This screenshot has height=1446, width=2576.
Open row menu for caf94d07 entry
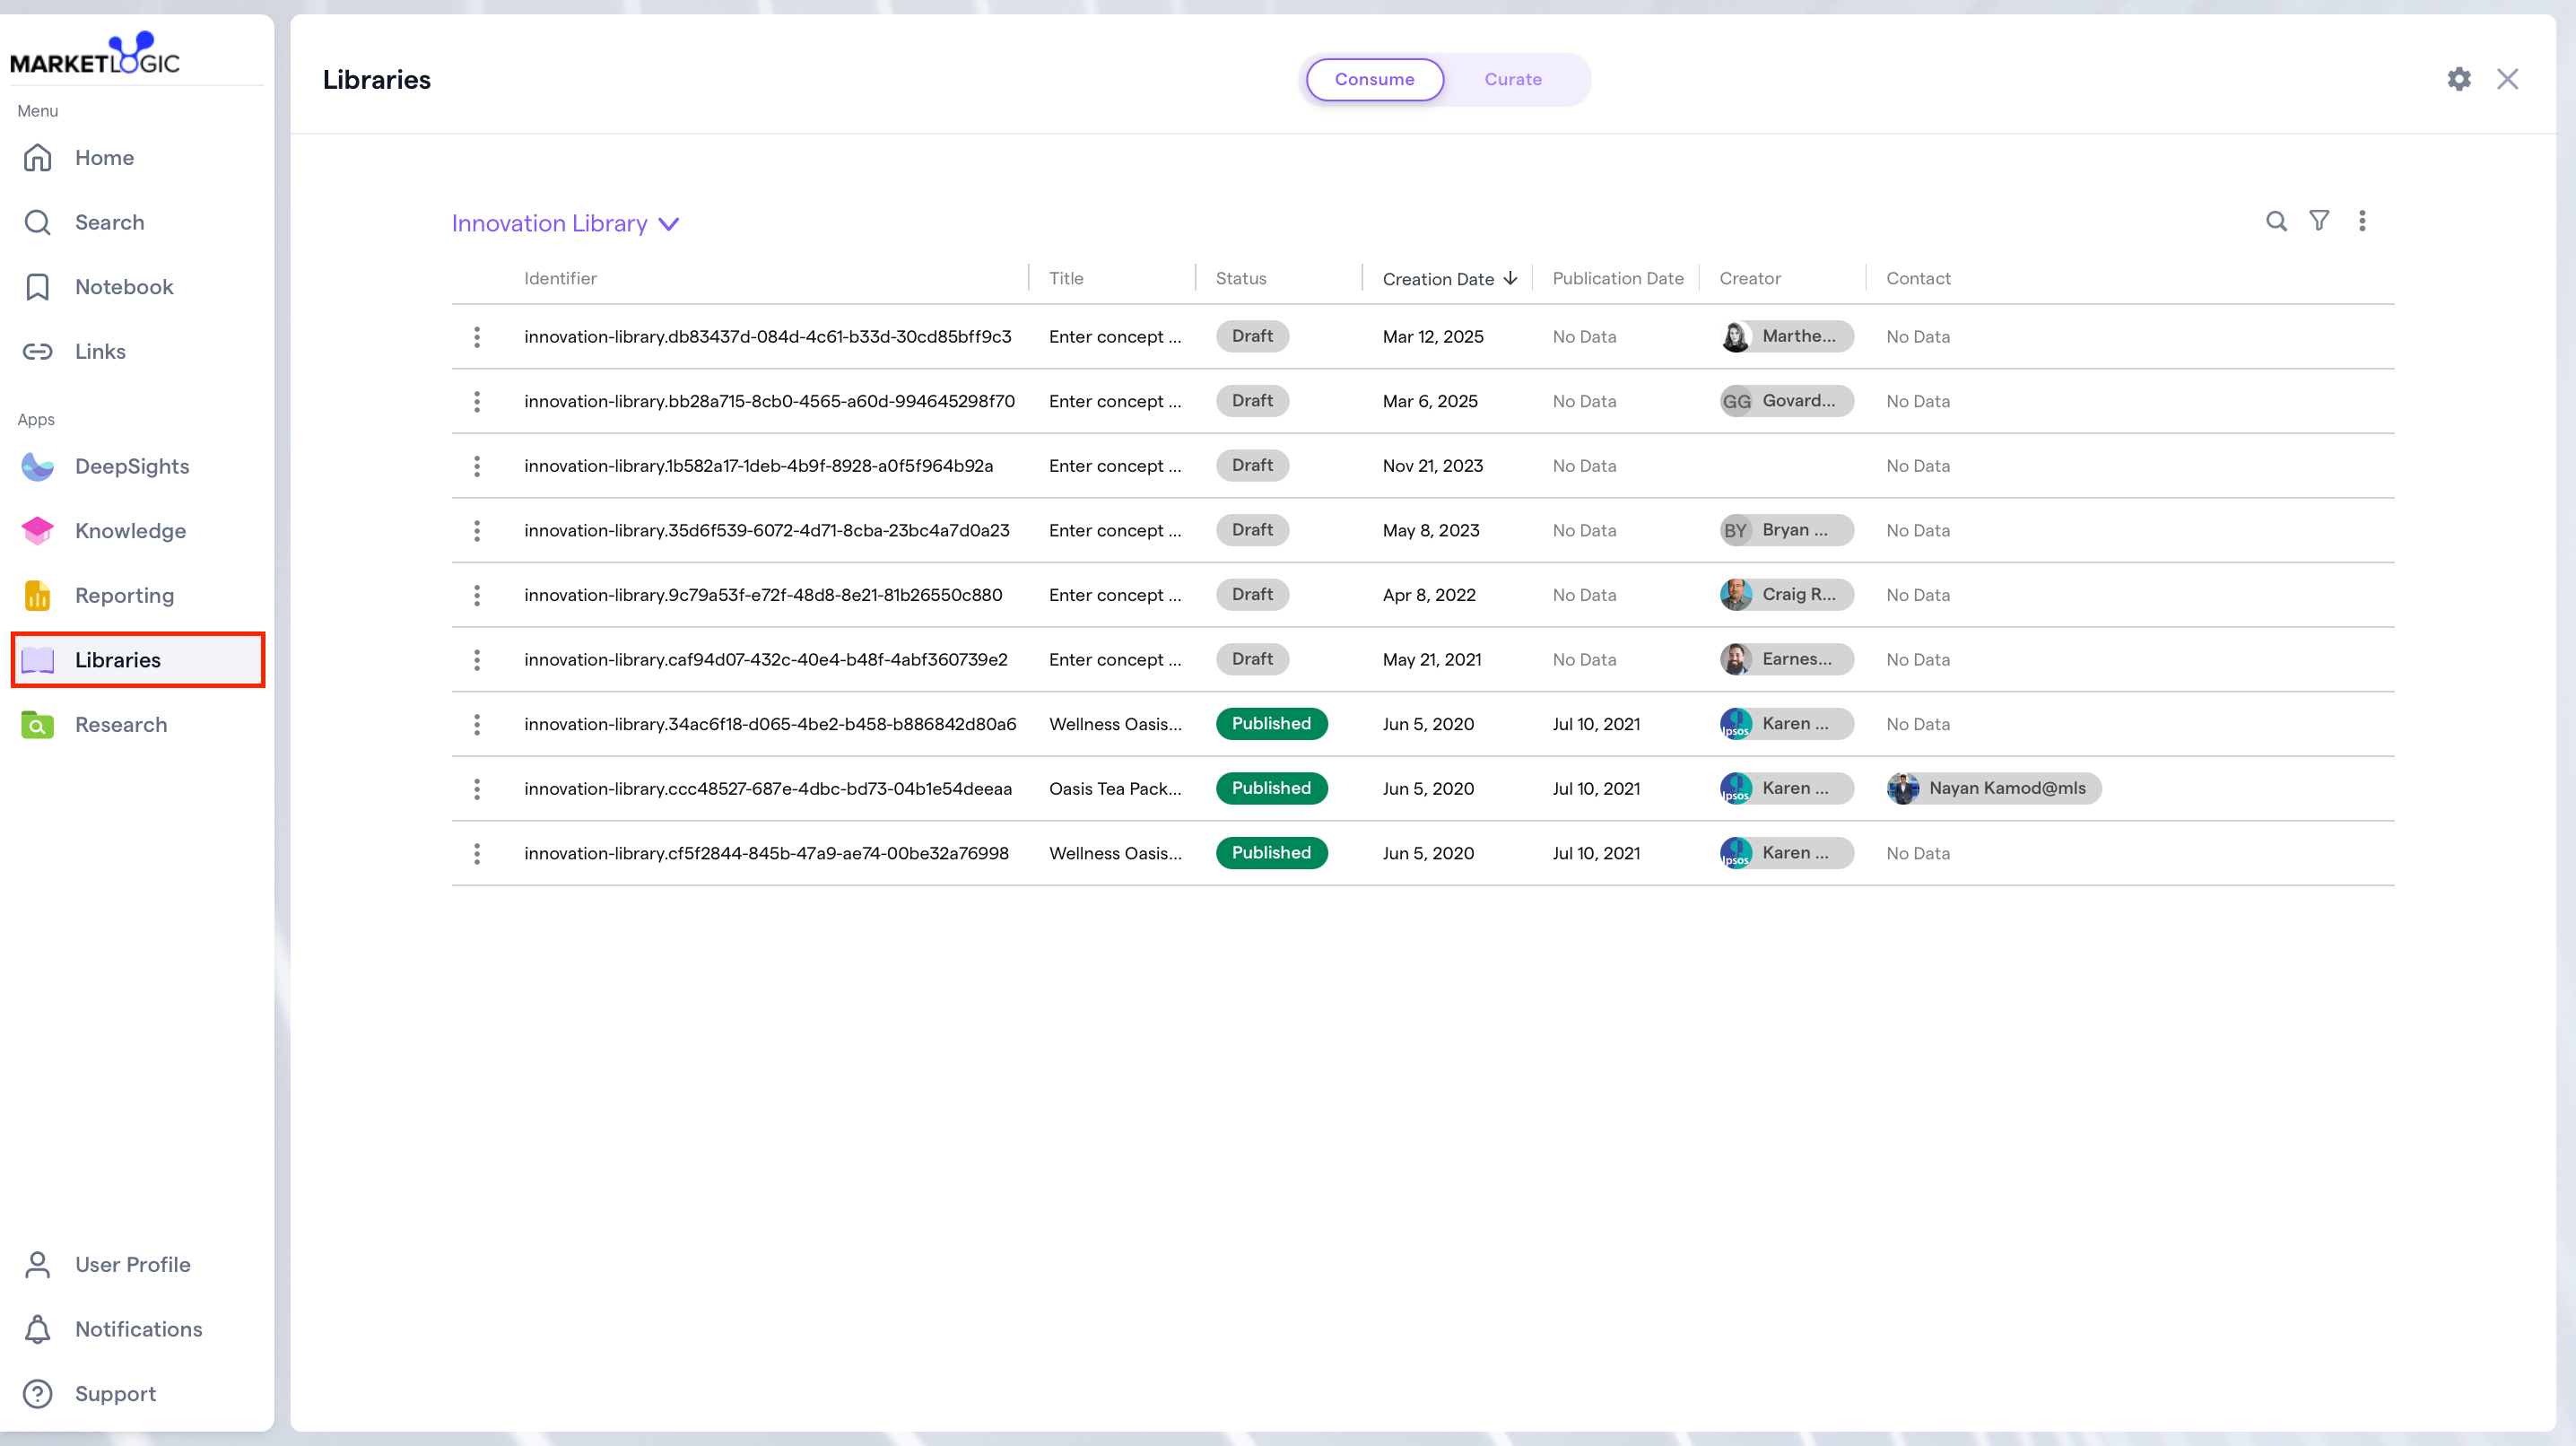(477, 659)
